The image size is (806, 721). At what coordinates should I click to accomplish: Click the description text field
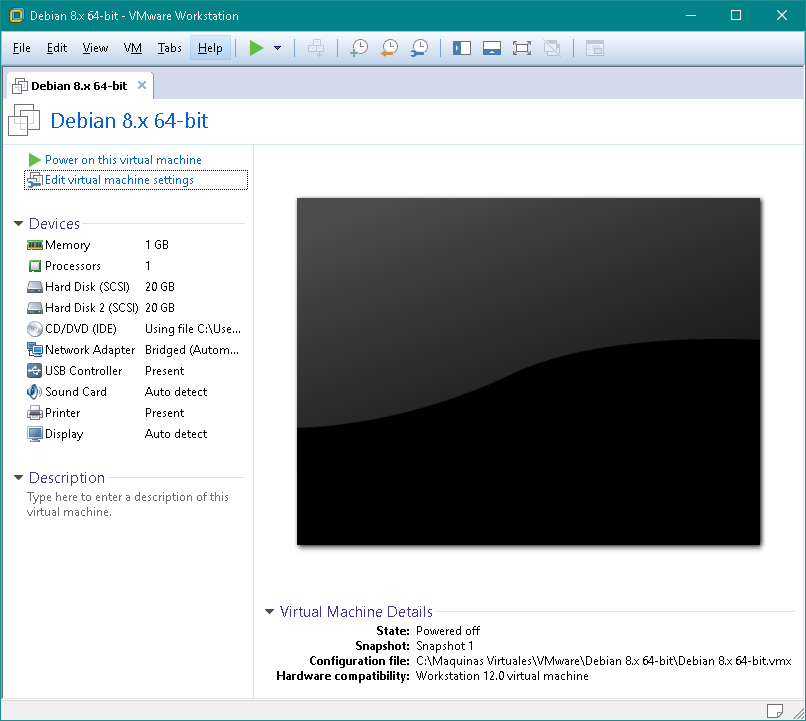pyautogui.click(x=127, y=504)
